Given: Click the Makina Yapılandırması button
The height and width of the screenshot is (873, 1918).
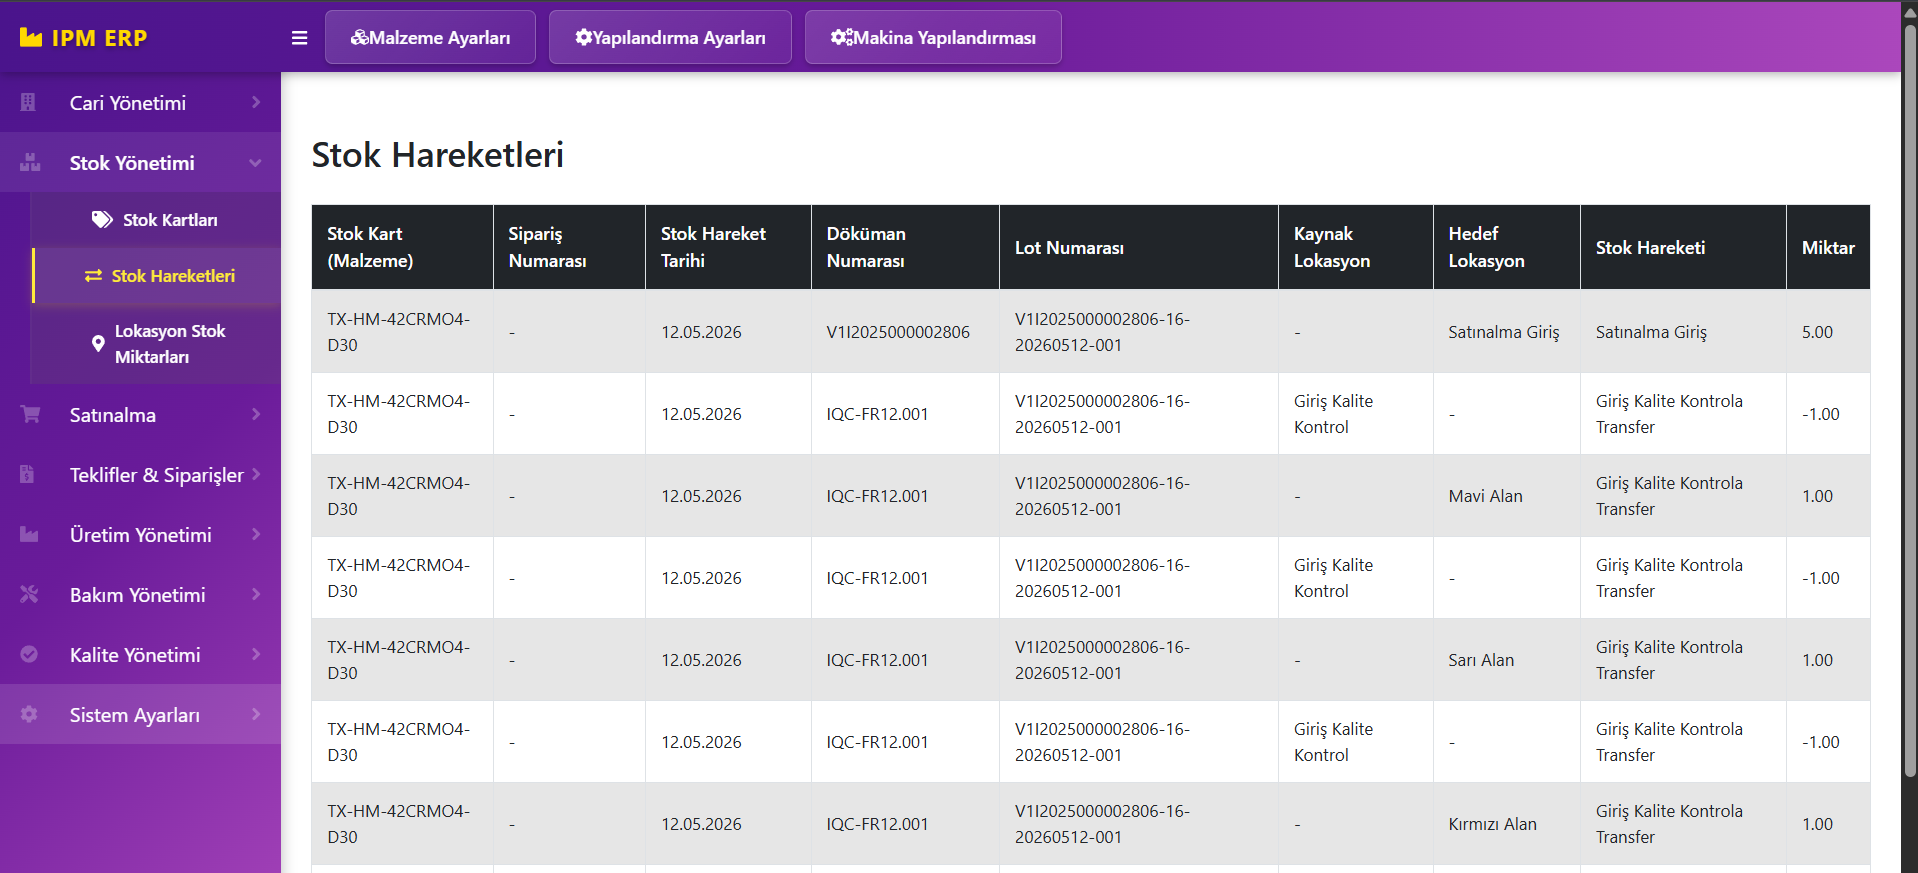Looking at the screenshot, I should pos(933,37).
